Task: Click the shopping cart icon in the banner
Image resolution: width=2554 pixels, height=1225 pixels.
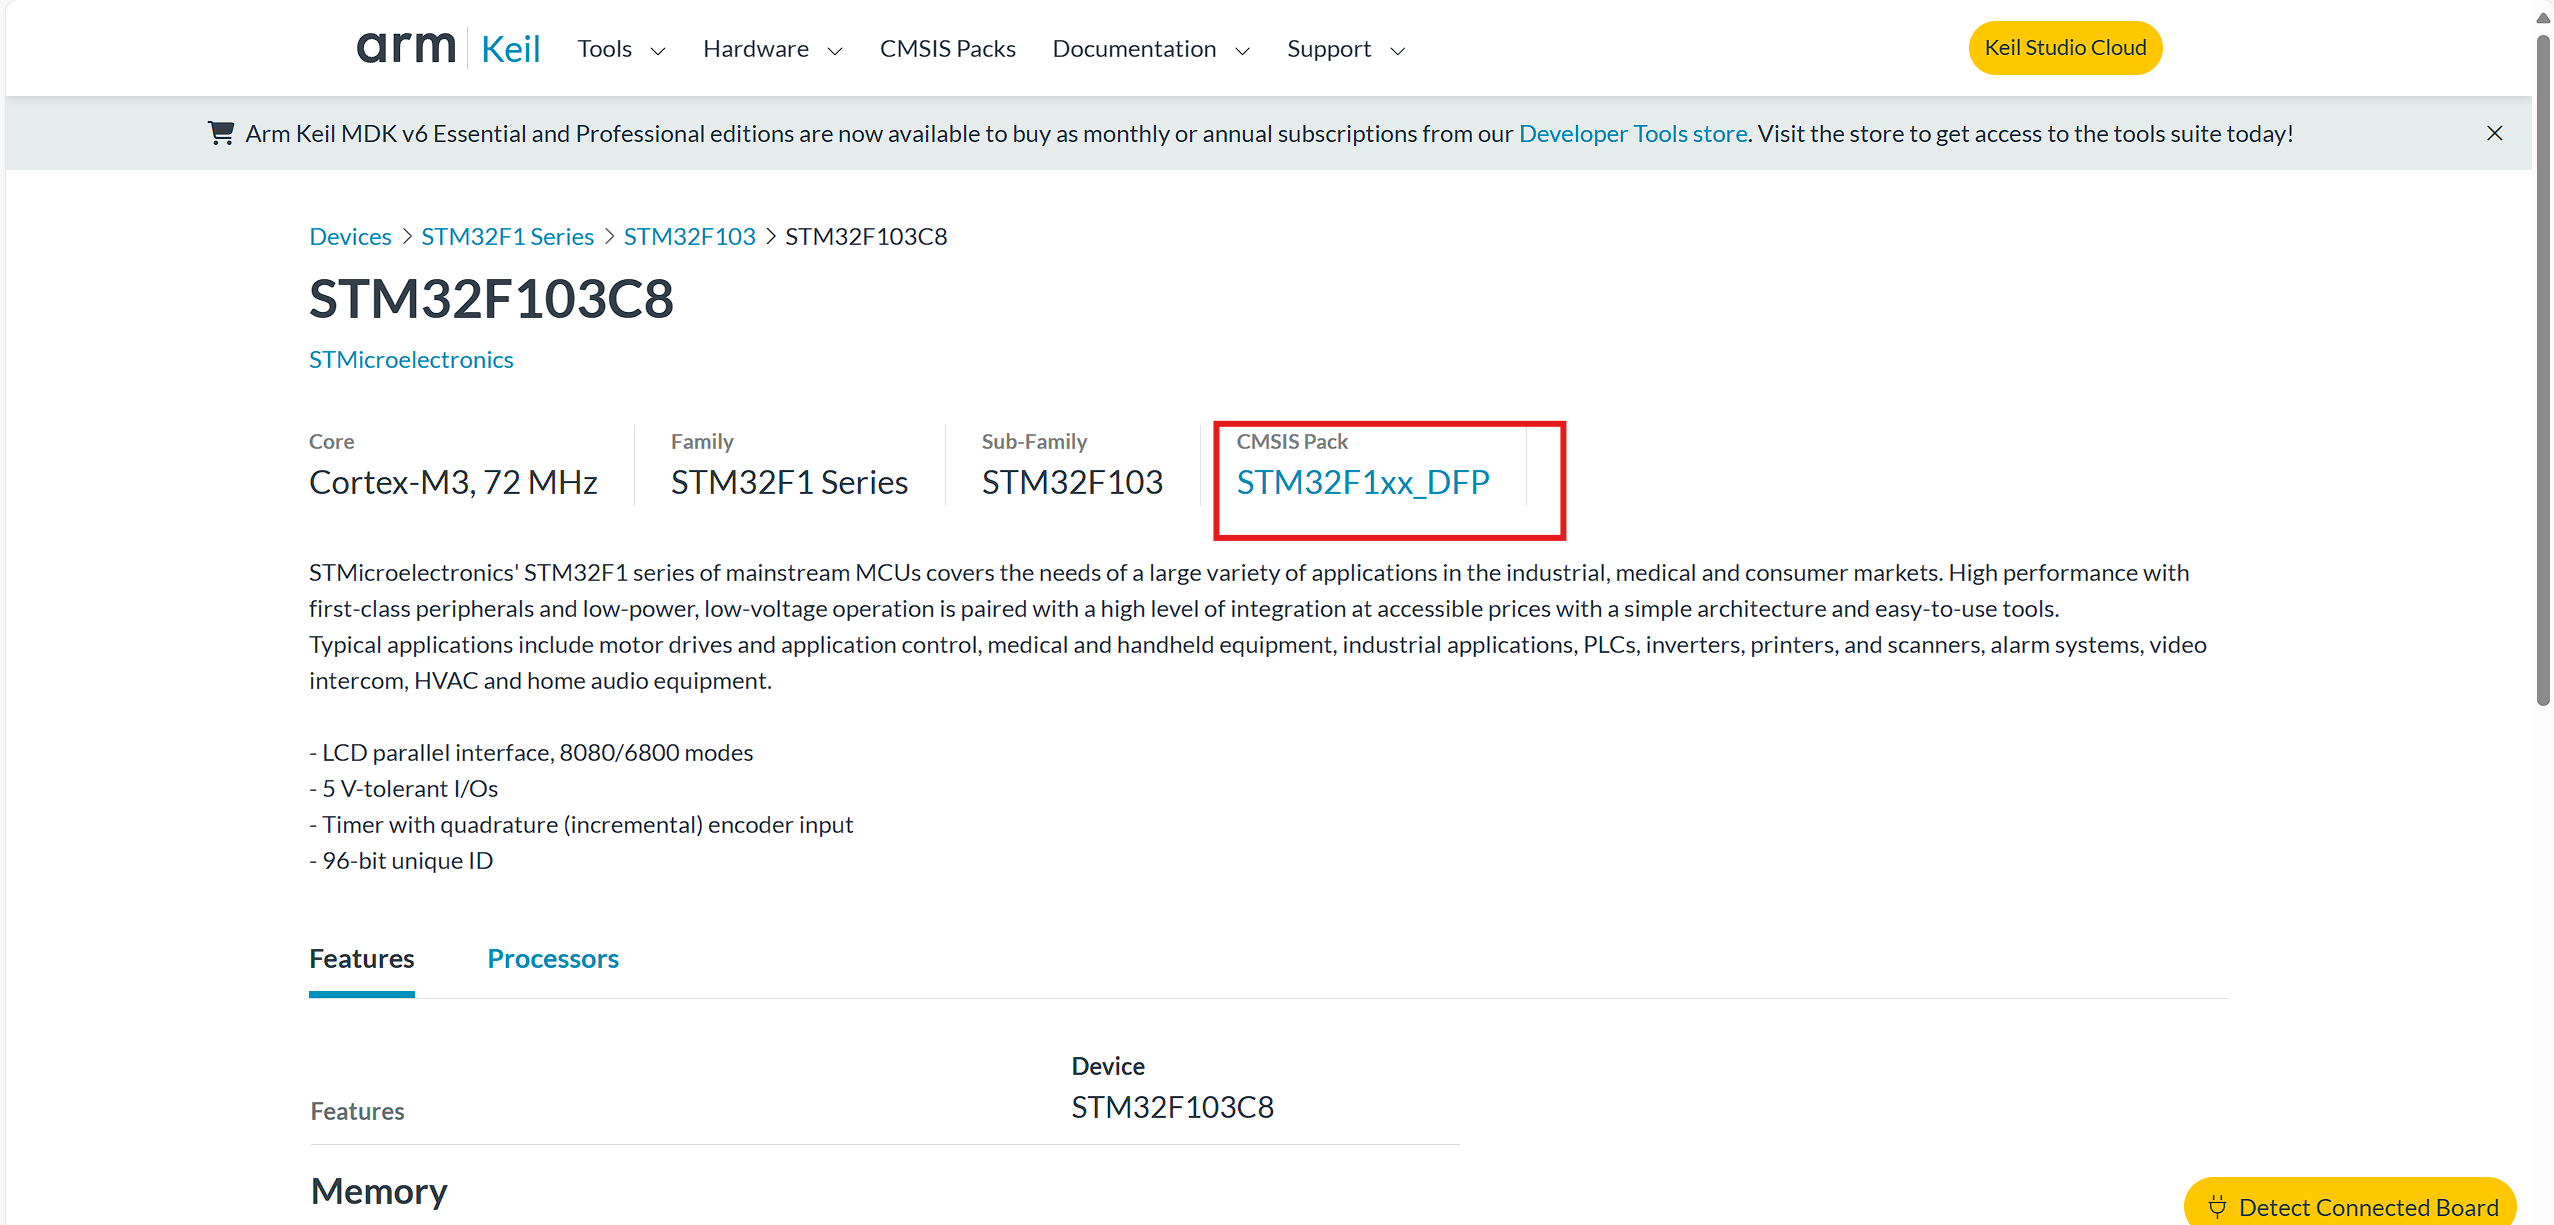Action: [221, 133]
